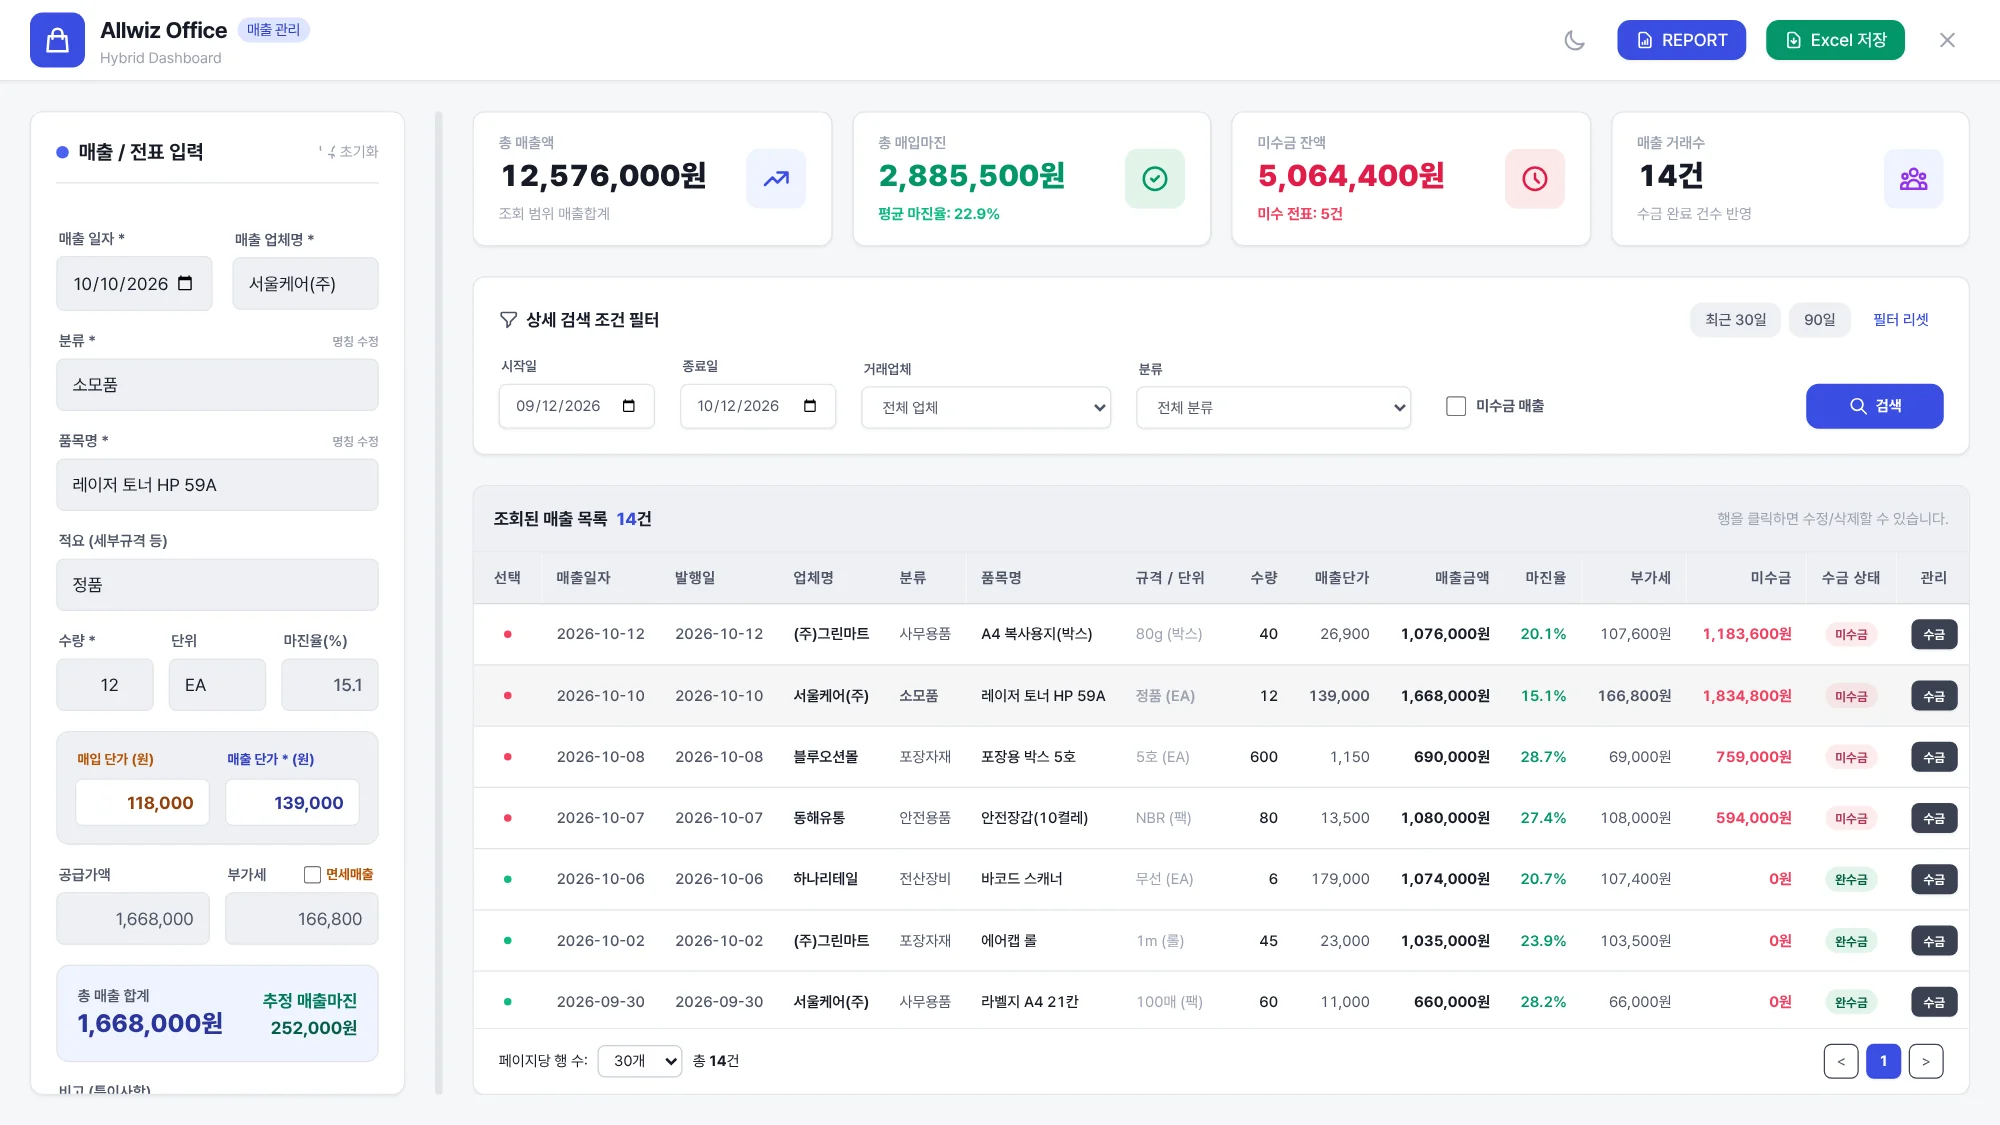Image resolution: width=2000 pixels, height=1125 pixels.
Task: Open calendar picker for 종료일 field
Action: [x=810, y=406]
